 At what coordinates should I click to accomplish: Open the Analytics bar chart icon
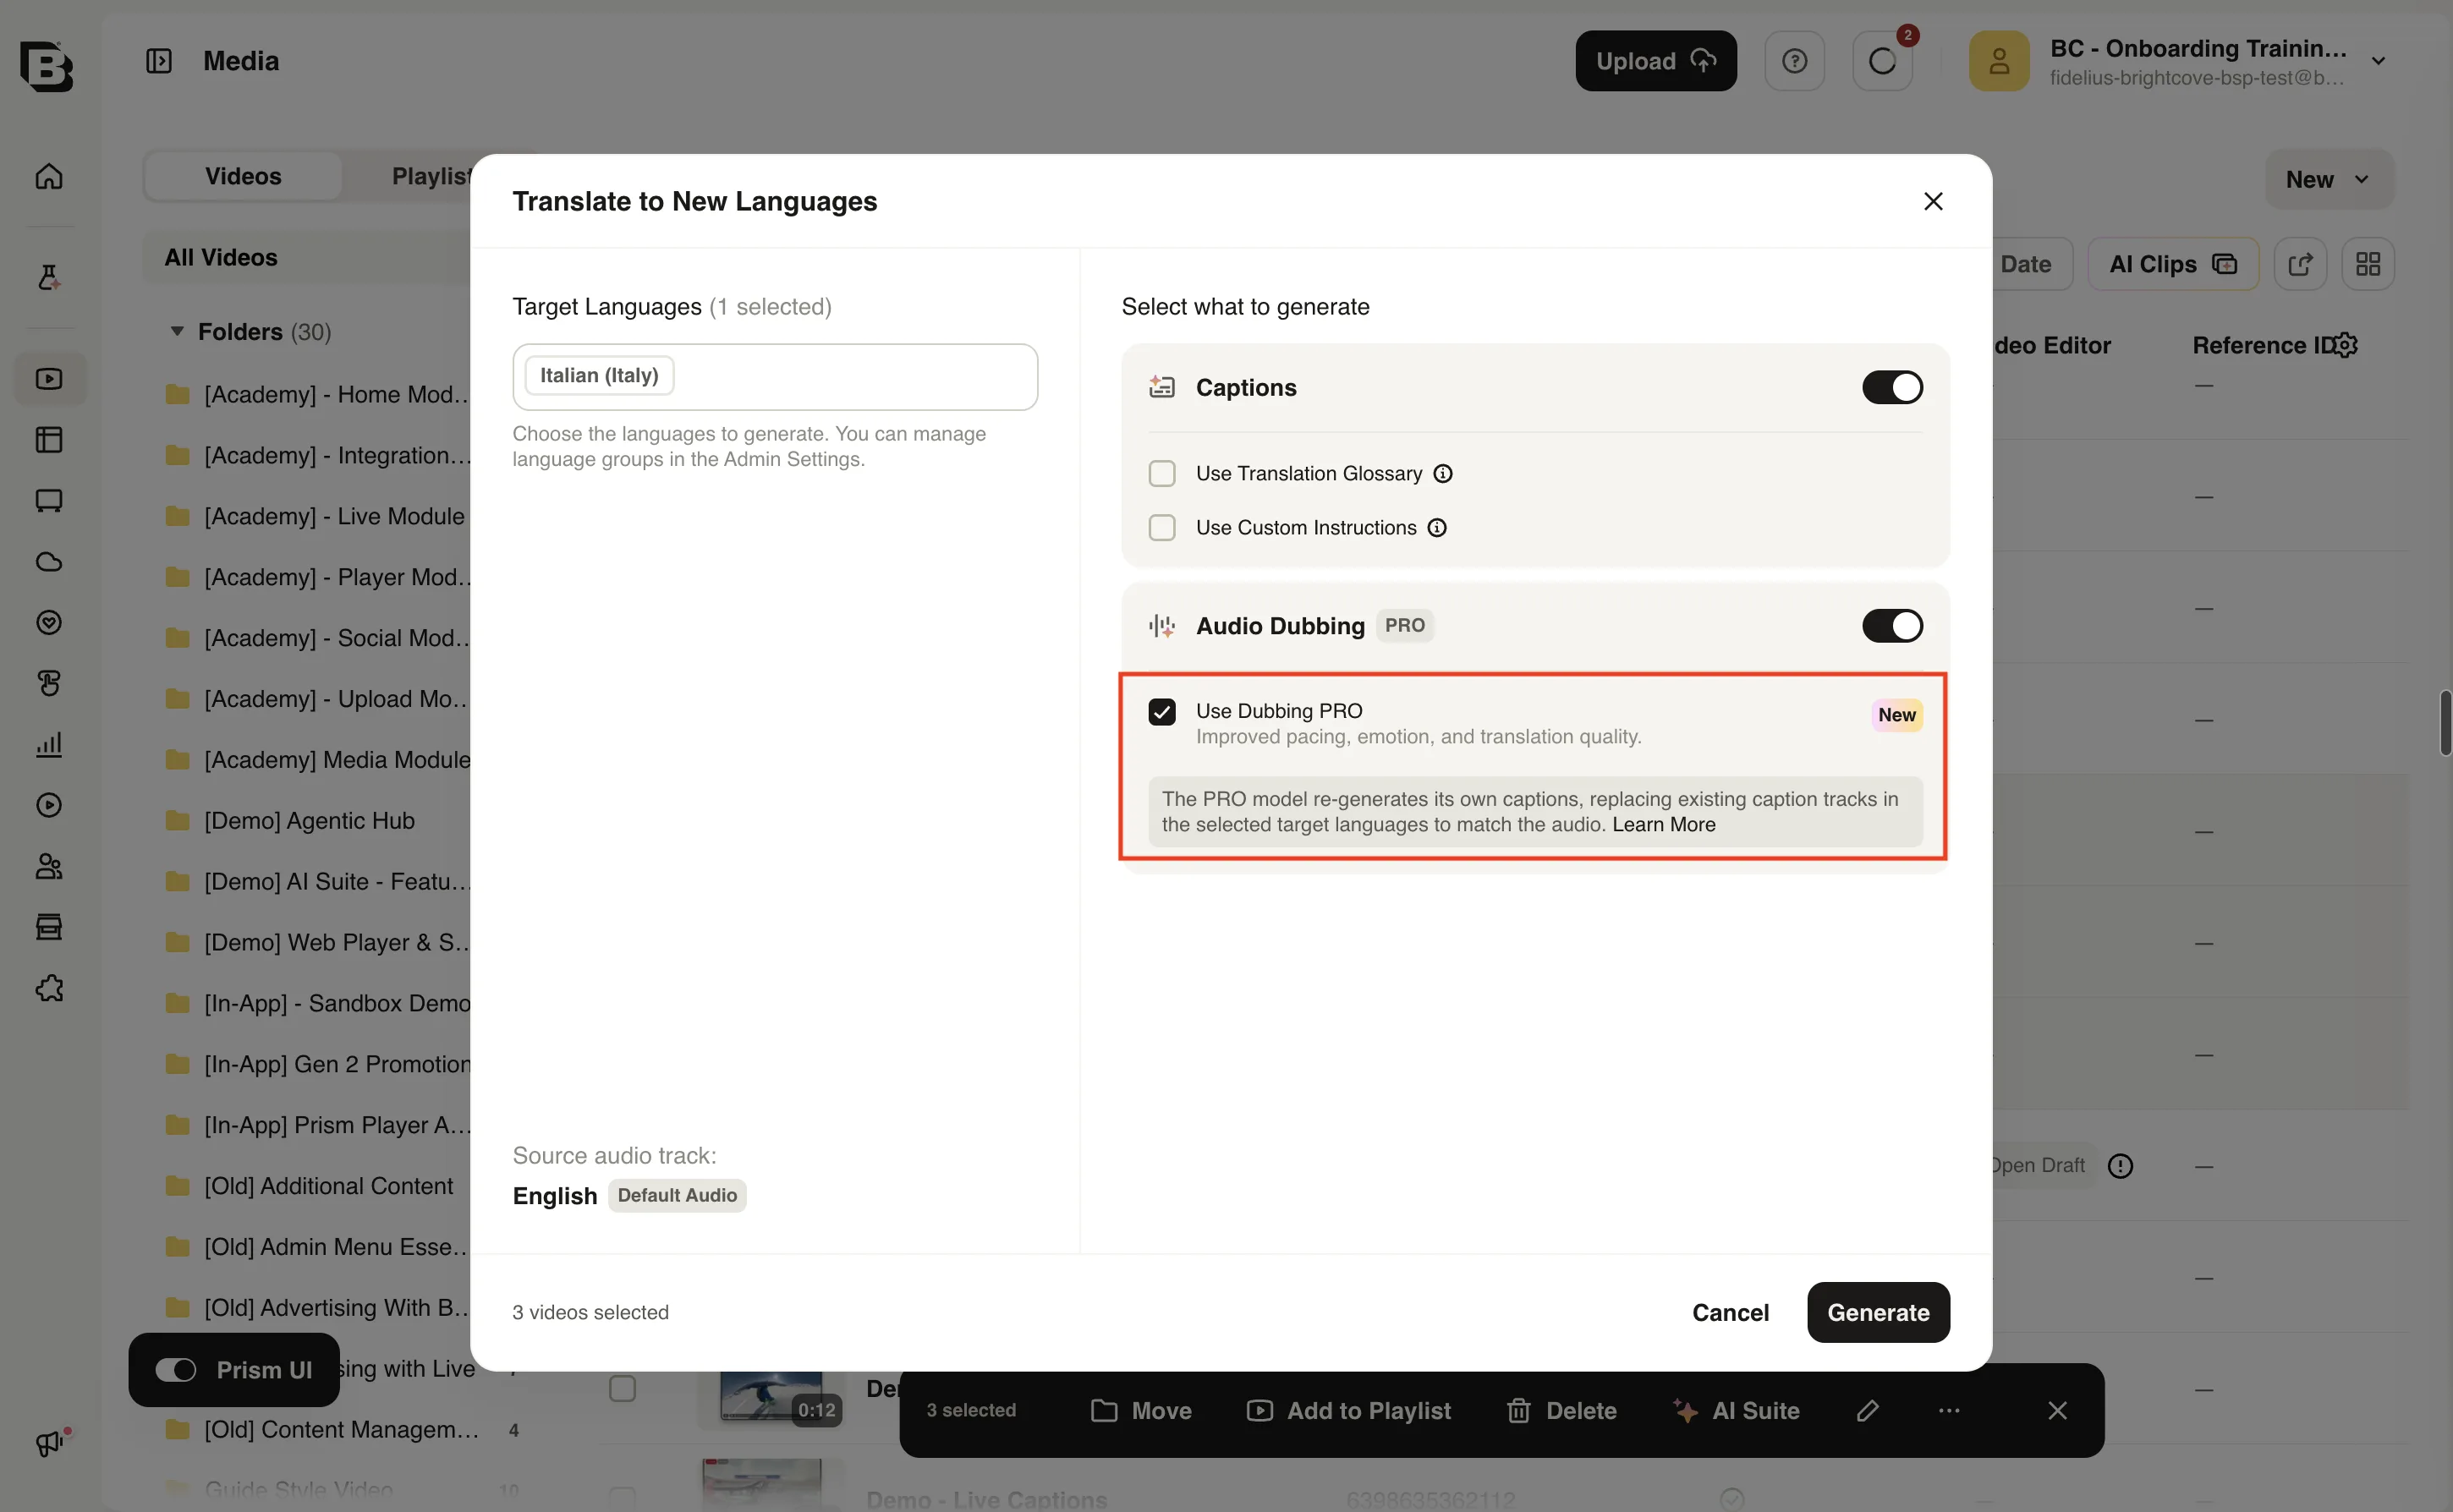click(x=49, y=744)
